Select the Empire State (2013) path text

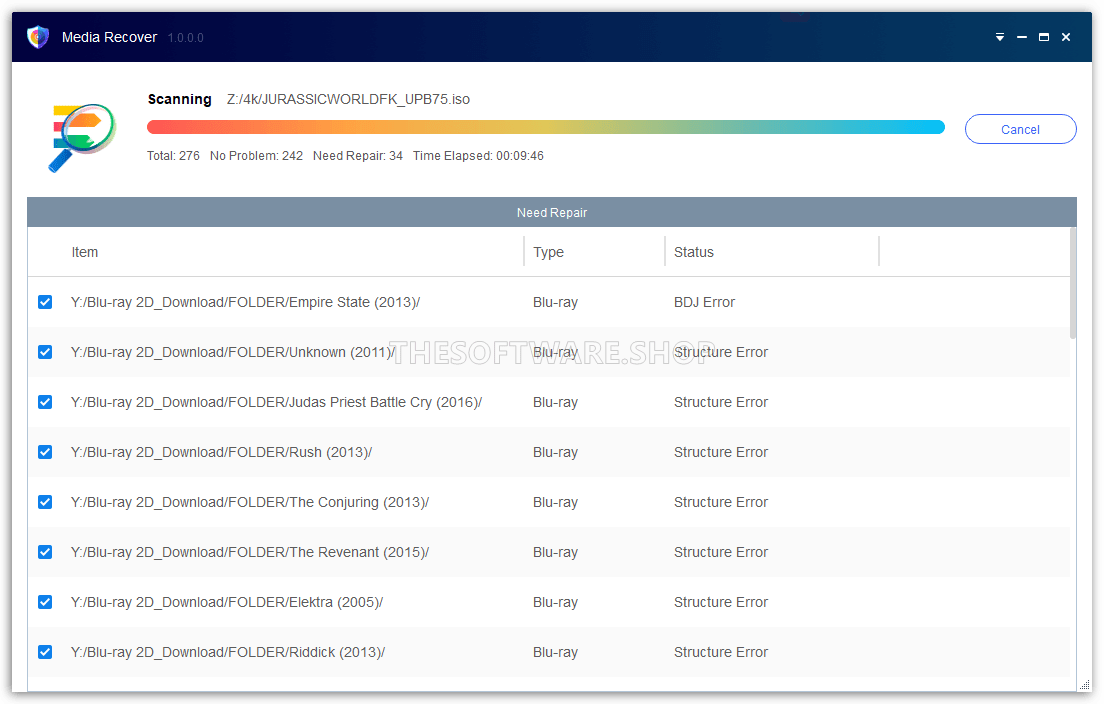coord(245,302)
